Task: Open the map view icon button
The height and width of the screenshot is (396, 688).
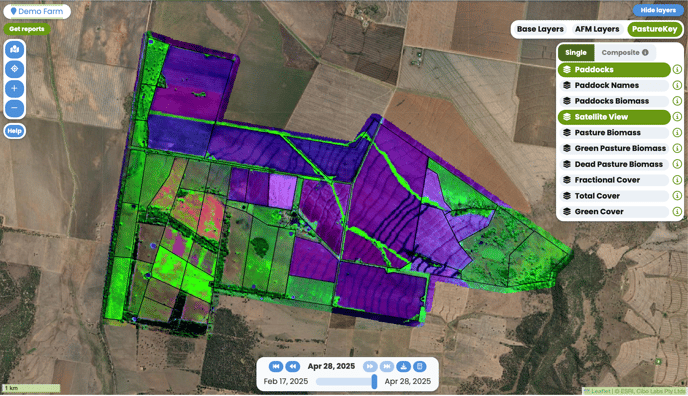Action: (14, 49)
